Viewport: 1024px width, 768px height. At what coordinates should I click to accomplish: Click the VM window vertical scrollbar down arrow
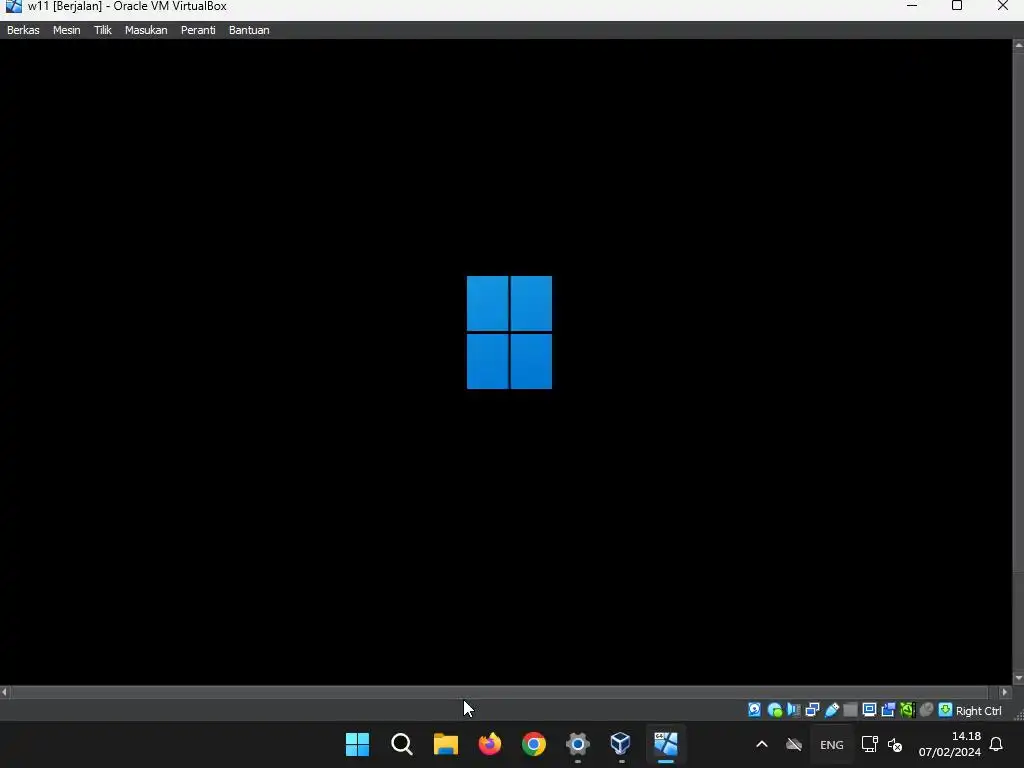click(1018, 679)
